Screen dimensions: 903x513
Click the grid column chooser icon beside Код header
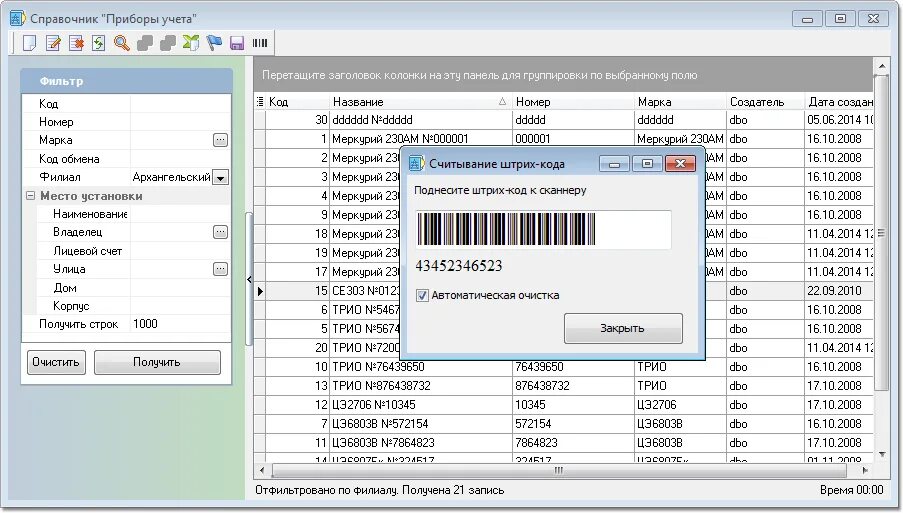point(260,102)
